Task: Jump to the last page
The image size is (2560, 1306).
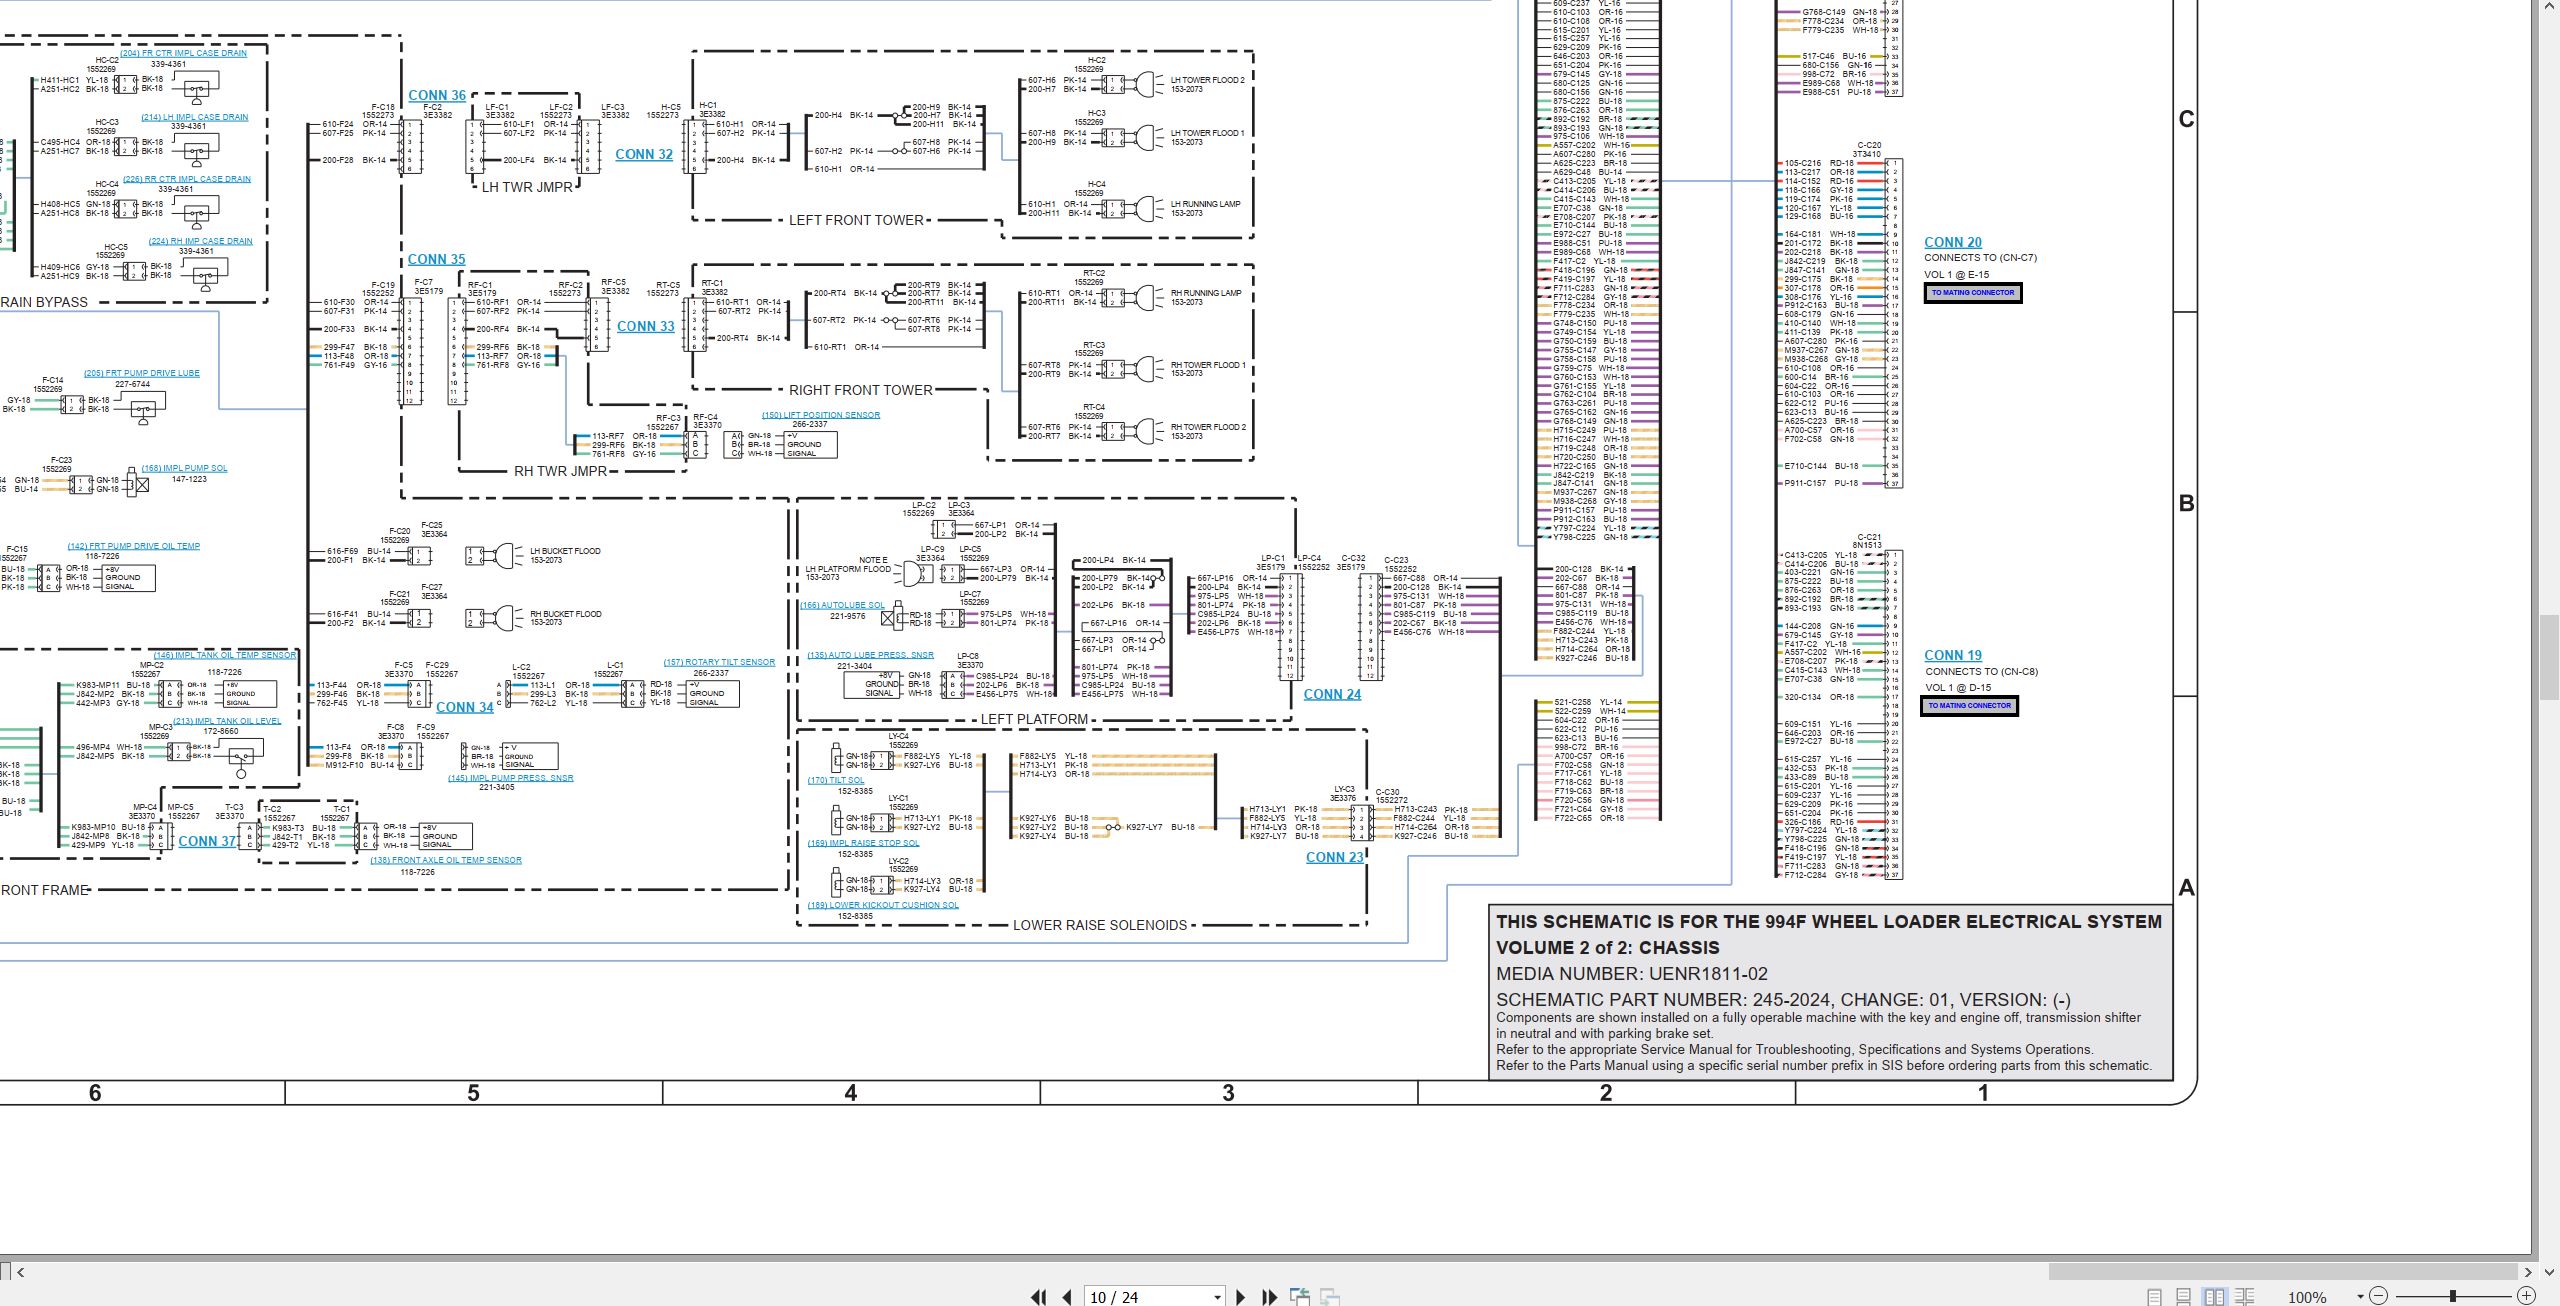Action: [x=1269, y=1297]
